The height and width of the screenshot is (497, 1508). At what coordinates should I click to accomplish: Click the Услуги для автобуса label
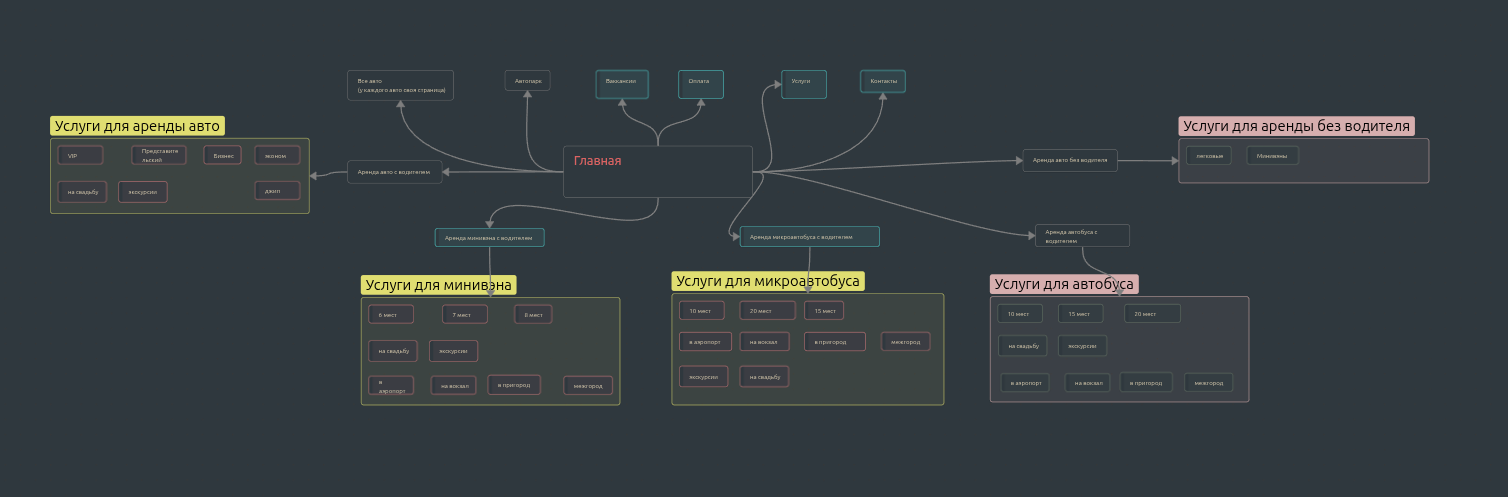[1064, 284]
